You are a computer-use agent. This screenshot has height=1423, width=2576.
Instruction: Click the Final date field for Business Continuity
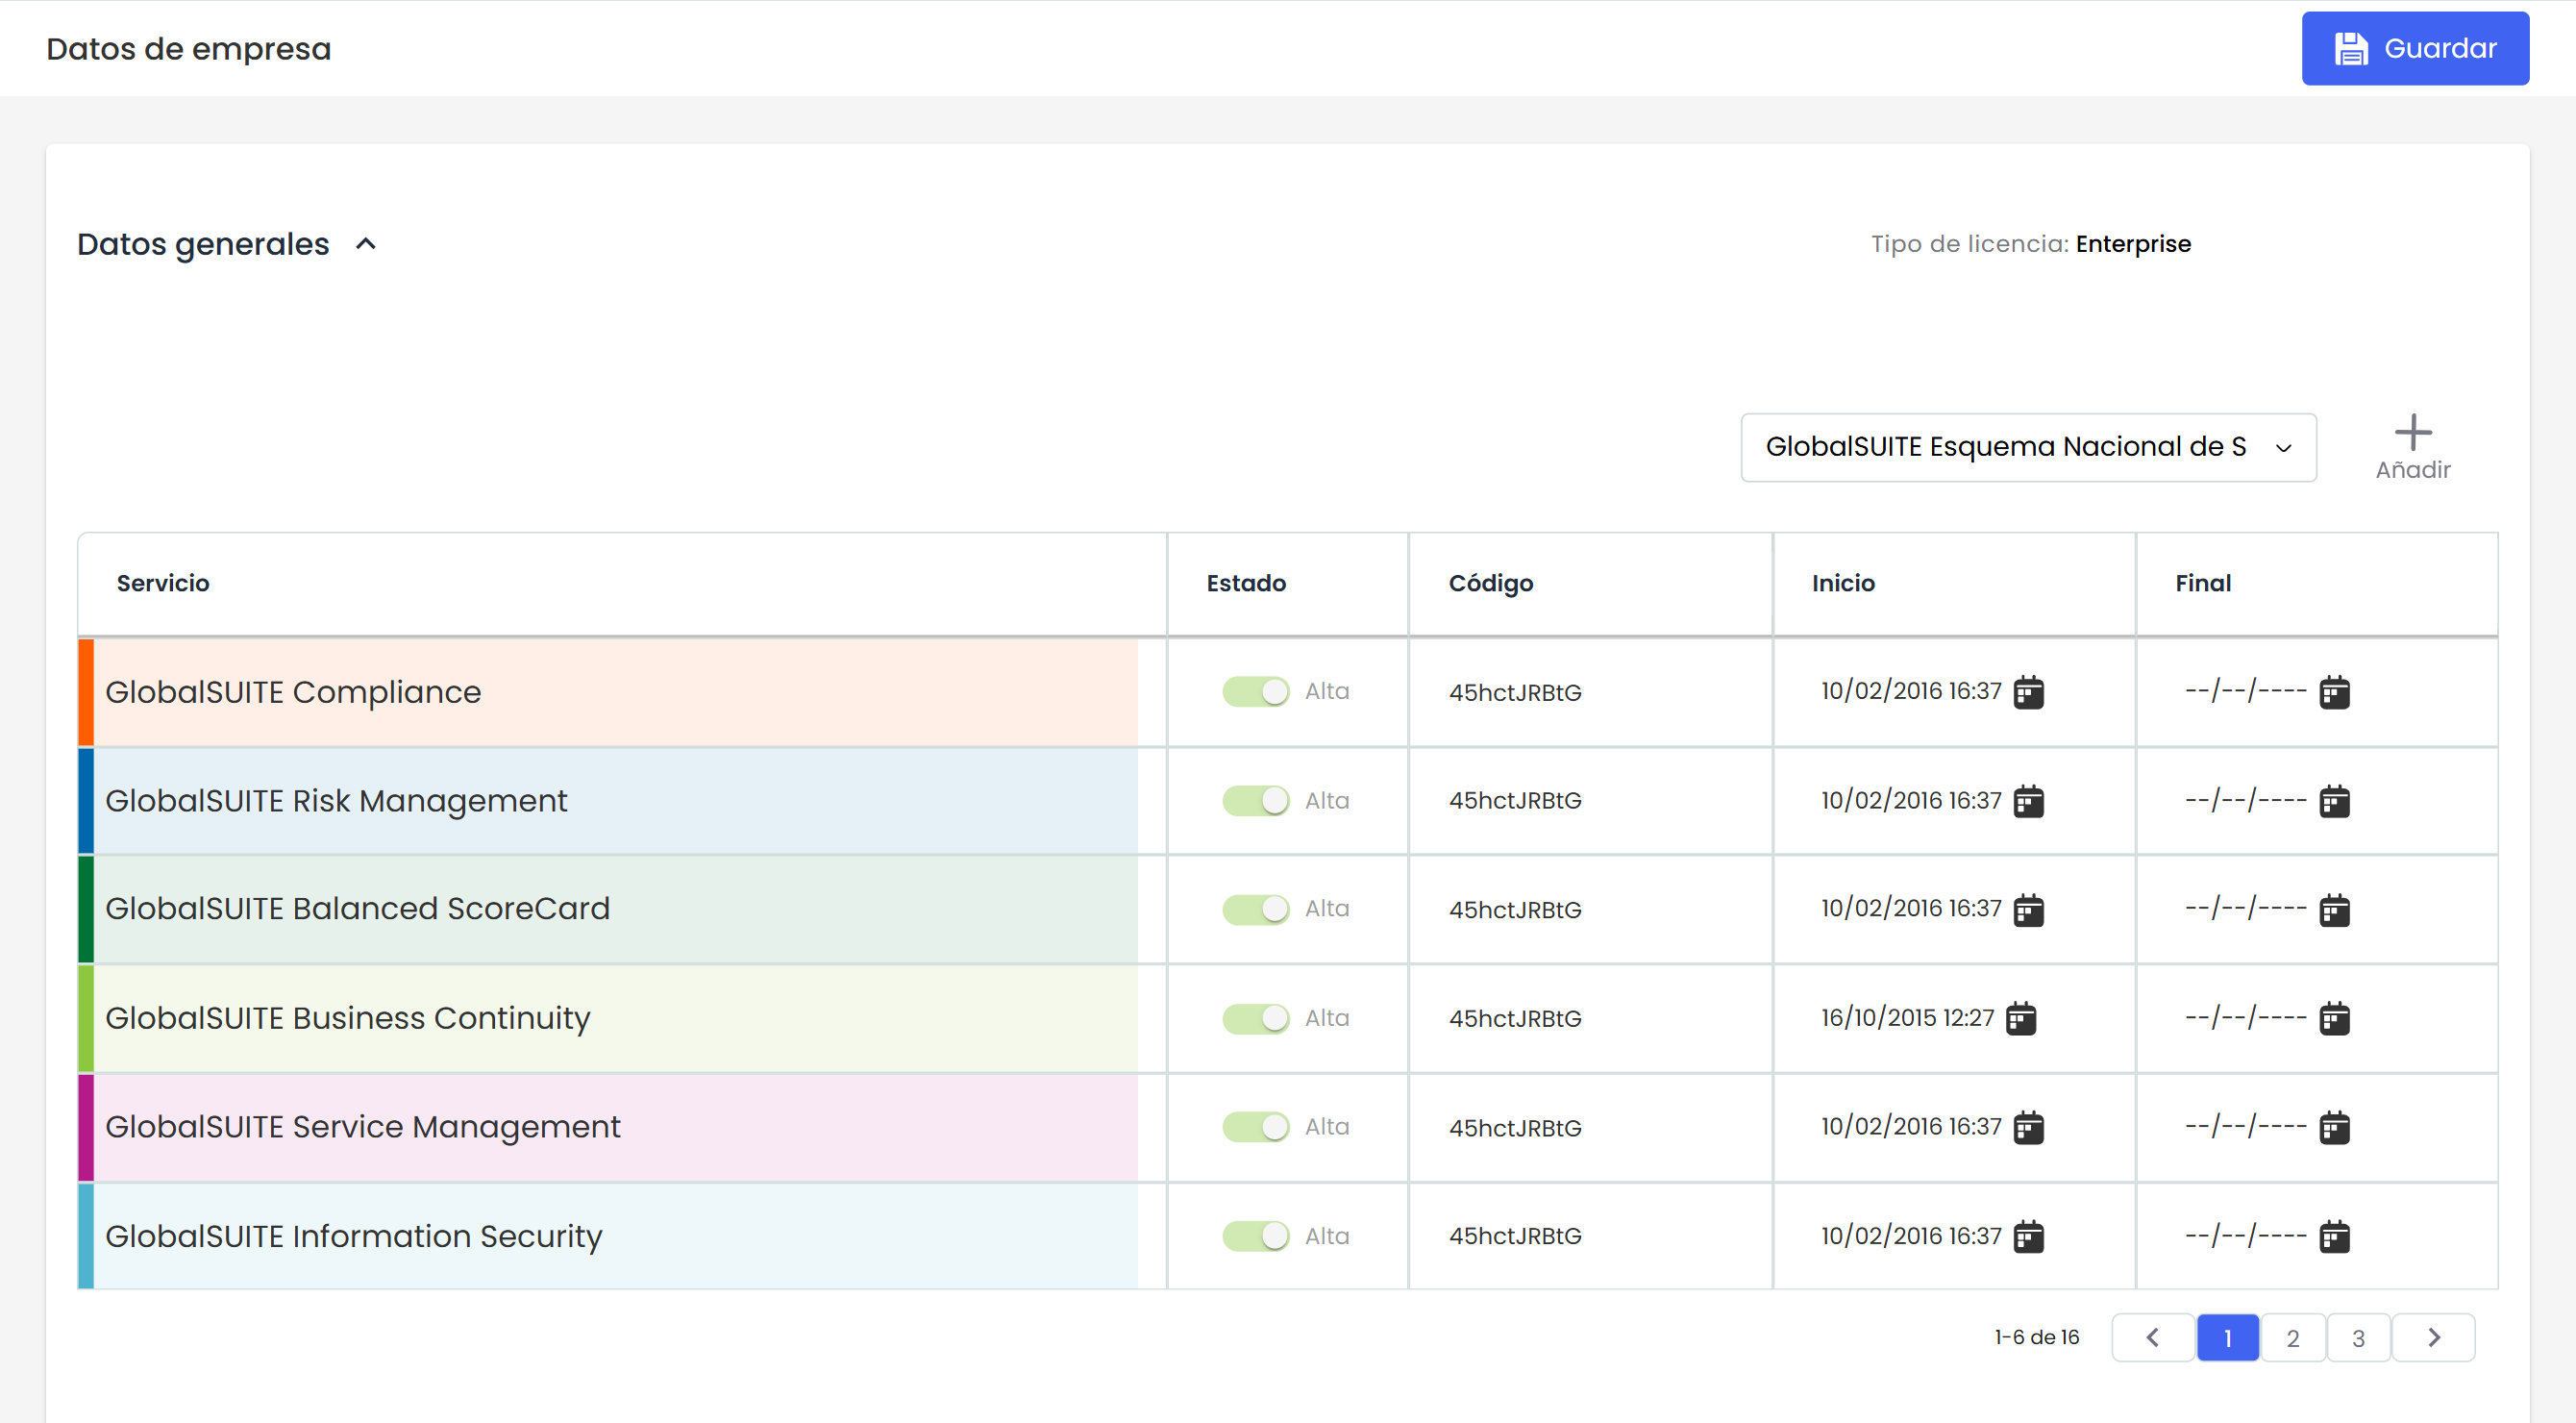click(2246, 1018)
